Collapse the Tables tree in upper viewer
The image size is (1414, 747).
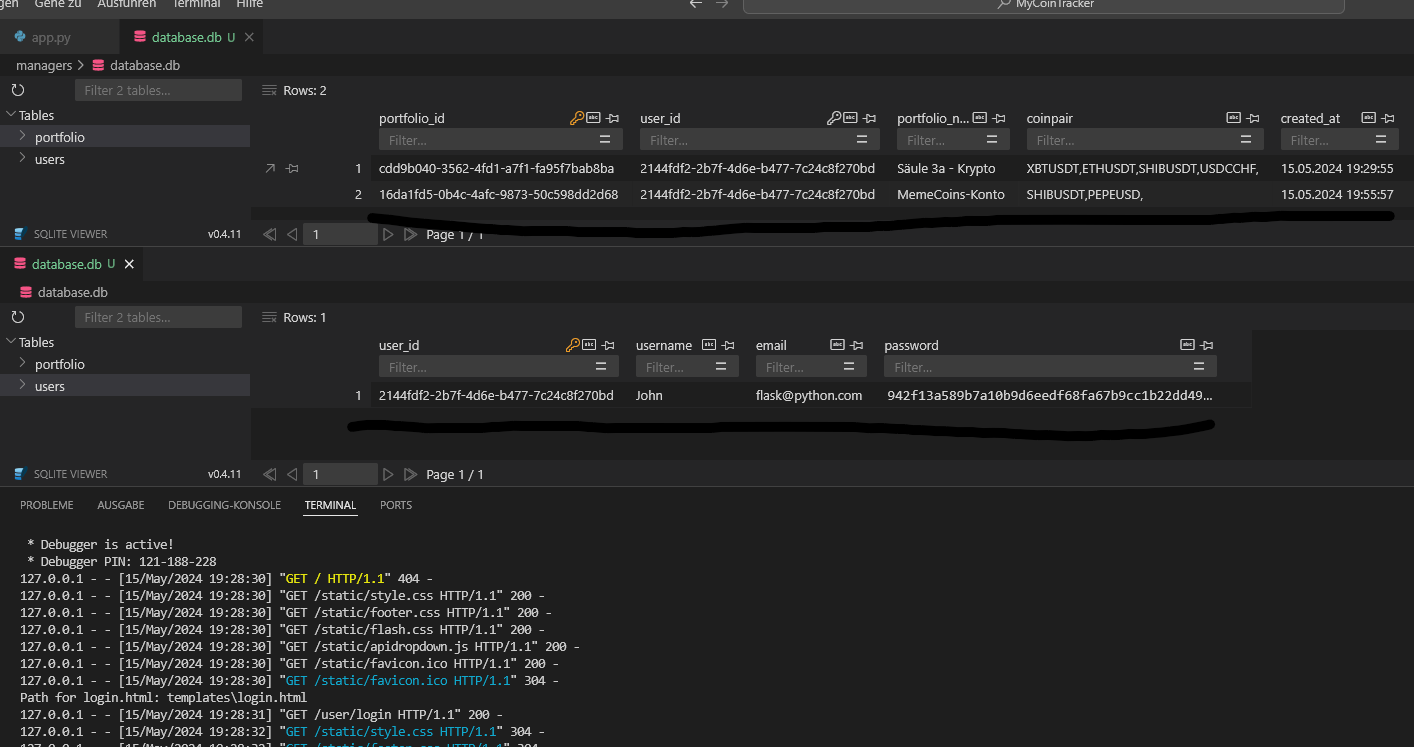11,115
